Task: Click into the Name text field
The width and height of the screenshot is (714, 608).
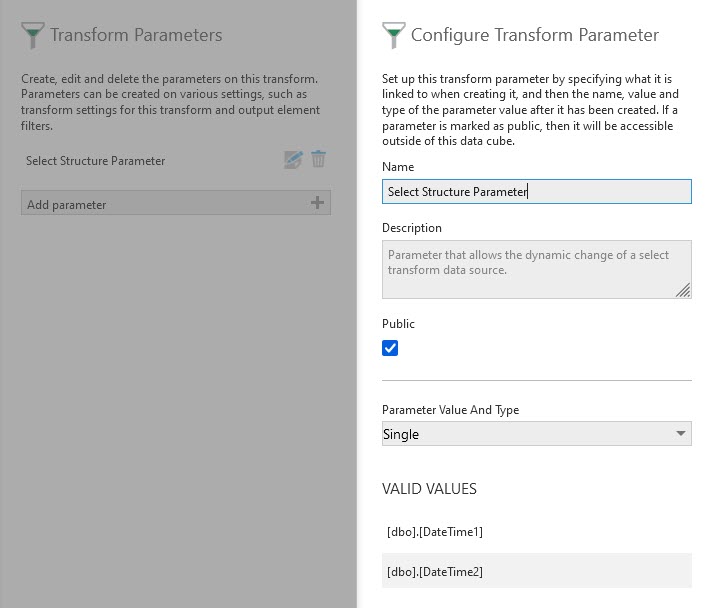Action: coord(536,192)
